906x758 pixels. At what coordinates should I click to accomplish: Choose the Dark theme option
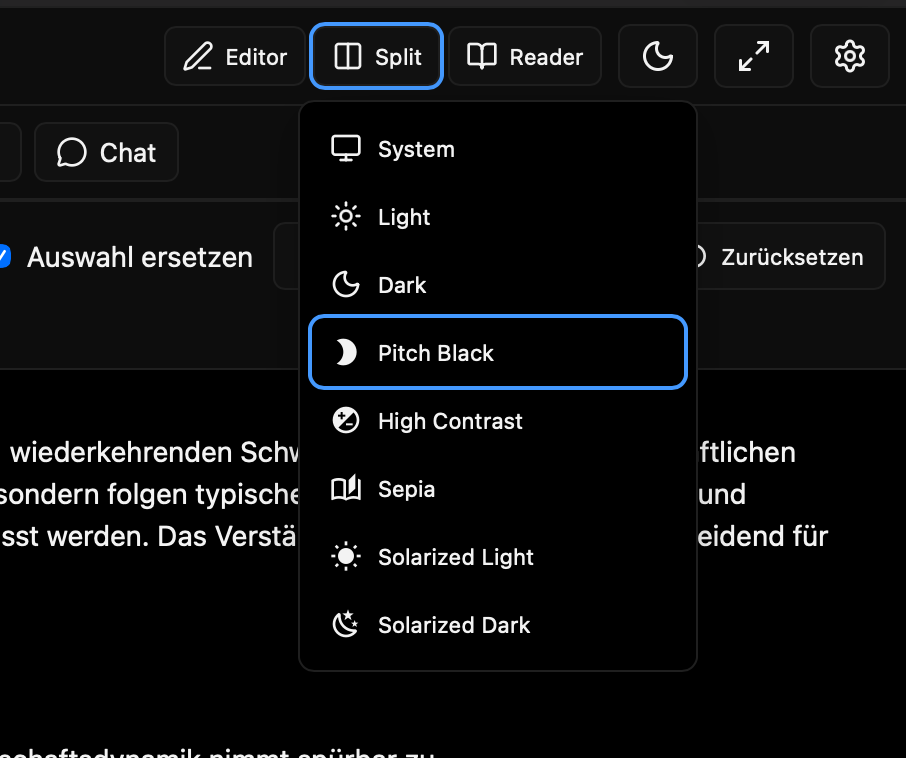pyautogui.click(x=402, y=285)
